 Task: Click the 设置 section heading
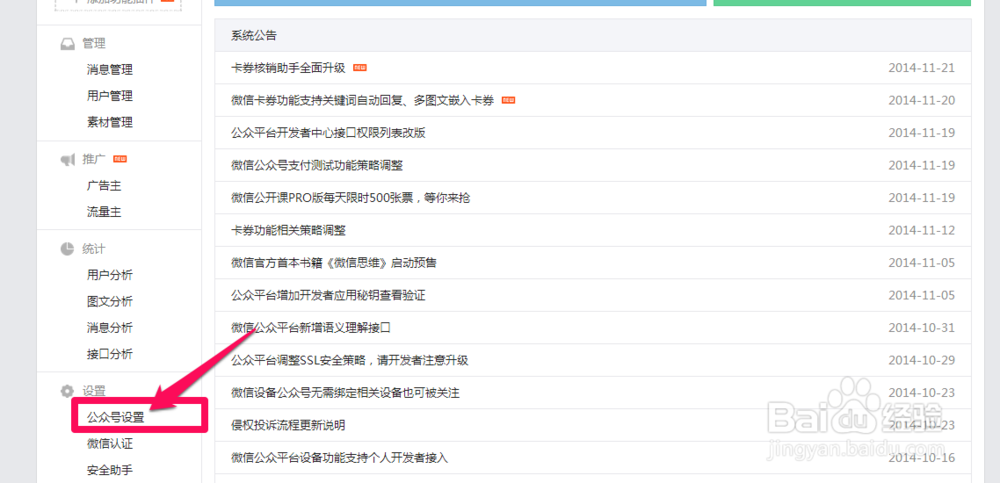pos(94,390)
